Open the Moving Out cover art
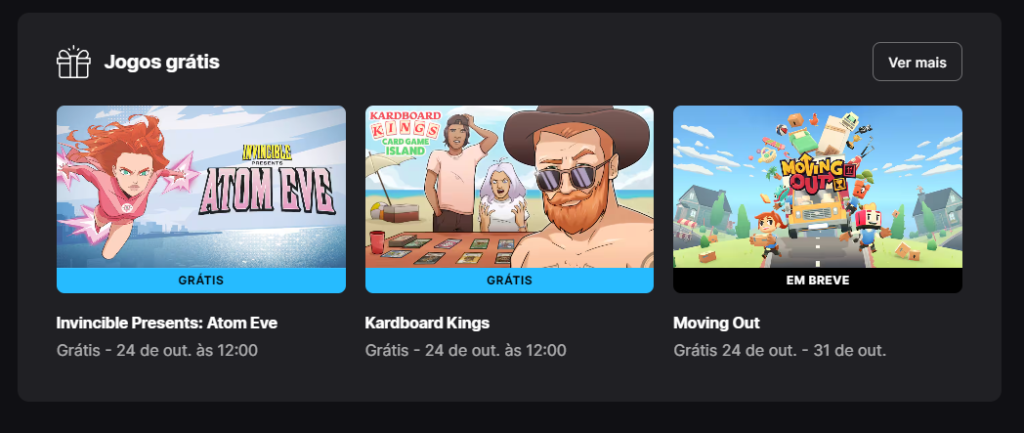Screen dimensions: 1024x433 [818, 187]
